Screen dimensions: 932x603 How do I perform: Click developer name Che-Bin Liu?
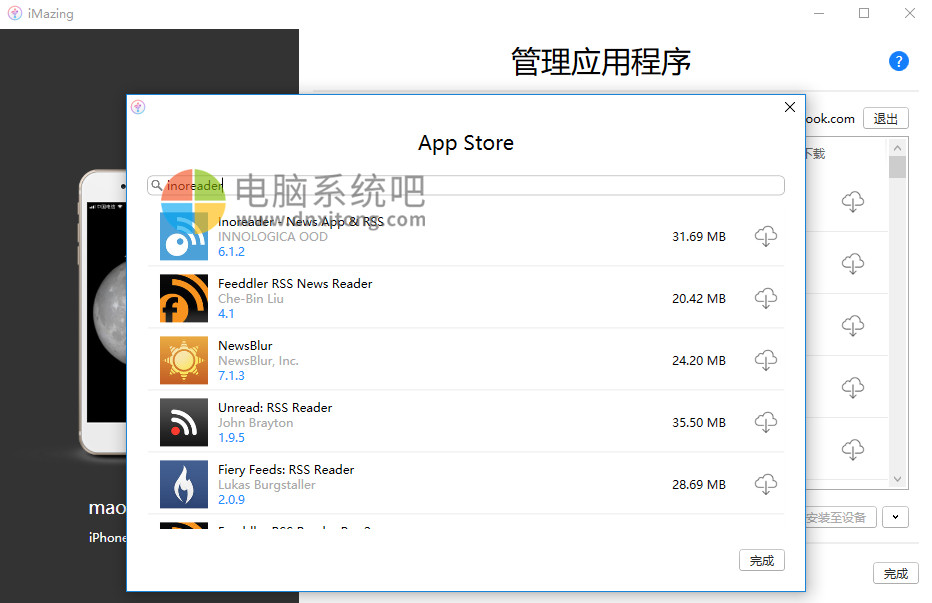251,299
